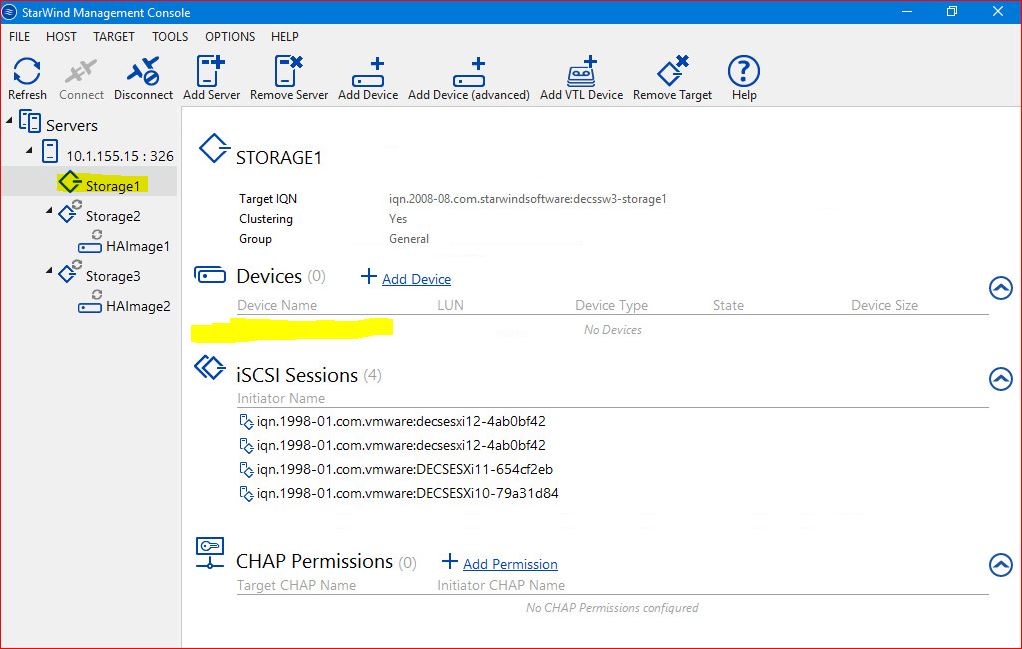Open the TOOLS menu
This screenshot has height=649, width=1022.
tap(170, 36)
